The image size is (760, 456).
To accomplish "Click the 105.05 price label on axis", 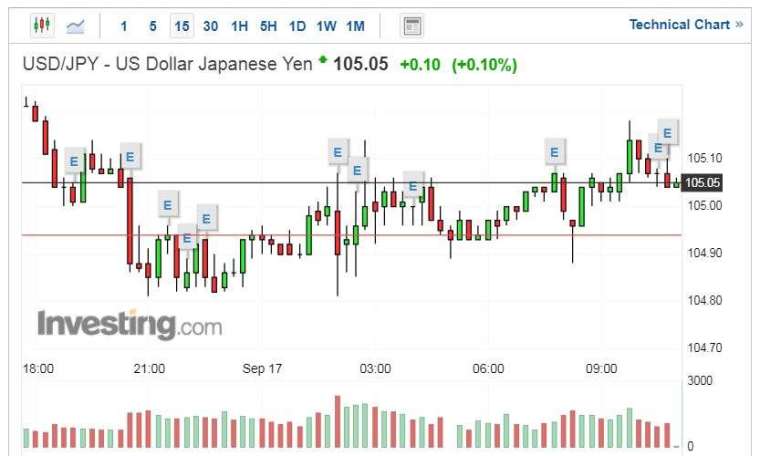I will pos(702,183).
